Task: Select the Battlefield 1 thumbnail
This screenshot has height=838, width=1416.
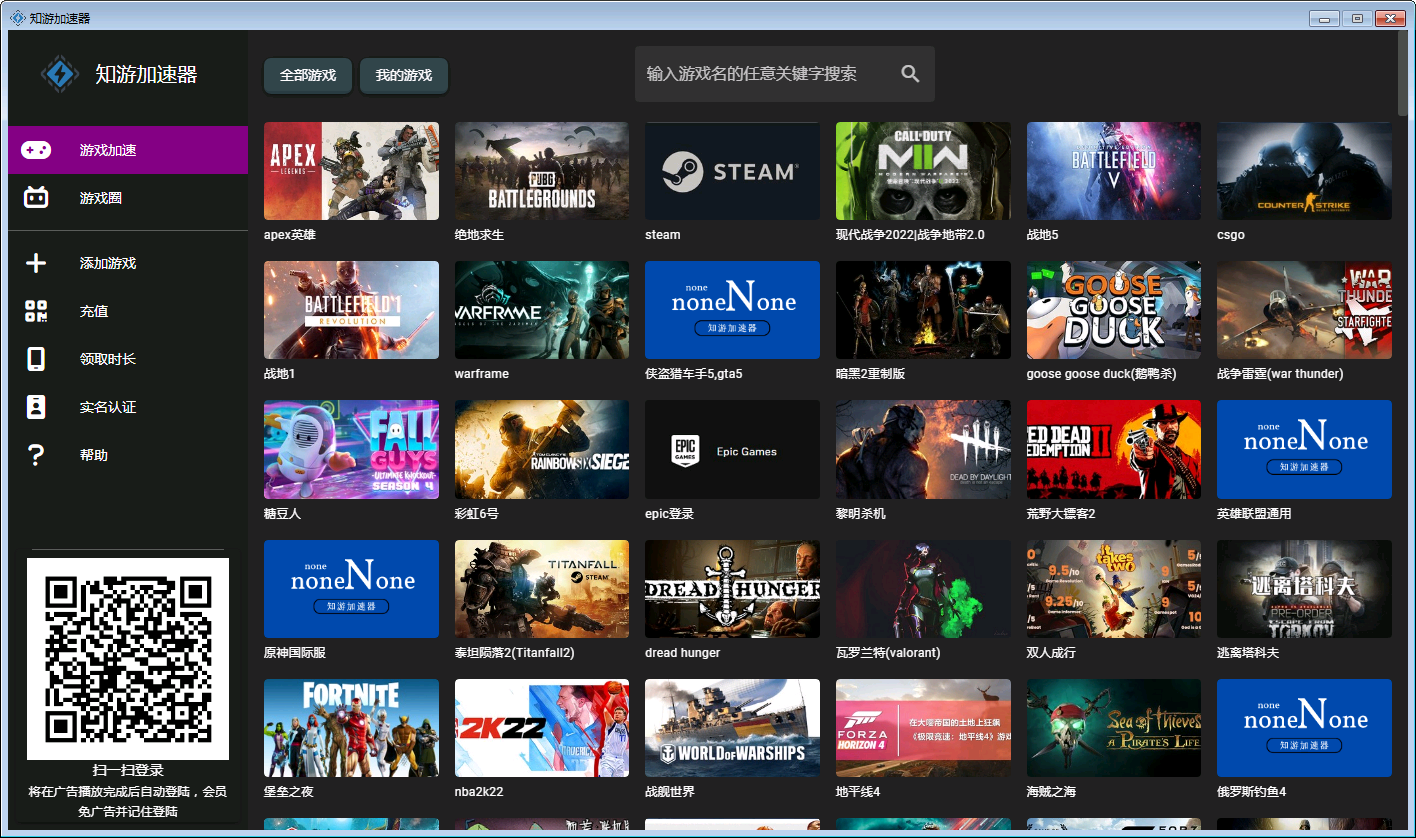Action: pos(351,310)
